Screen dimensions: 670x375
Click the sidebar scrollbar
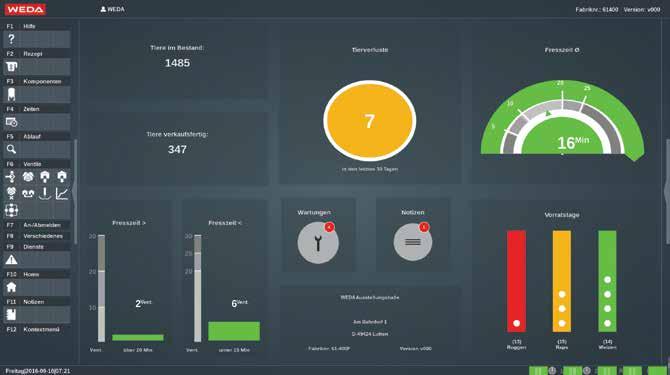click(x=76, y=192)
